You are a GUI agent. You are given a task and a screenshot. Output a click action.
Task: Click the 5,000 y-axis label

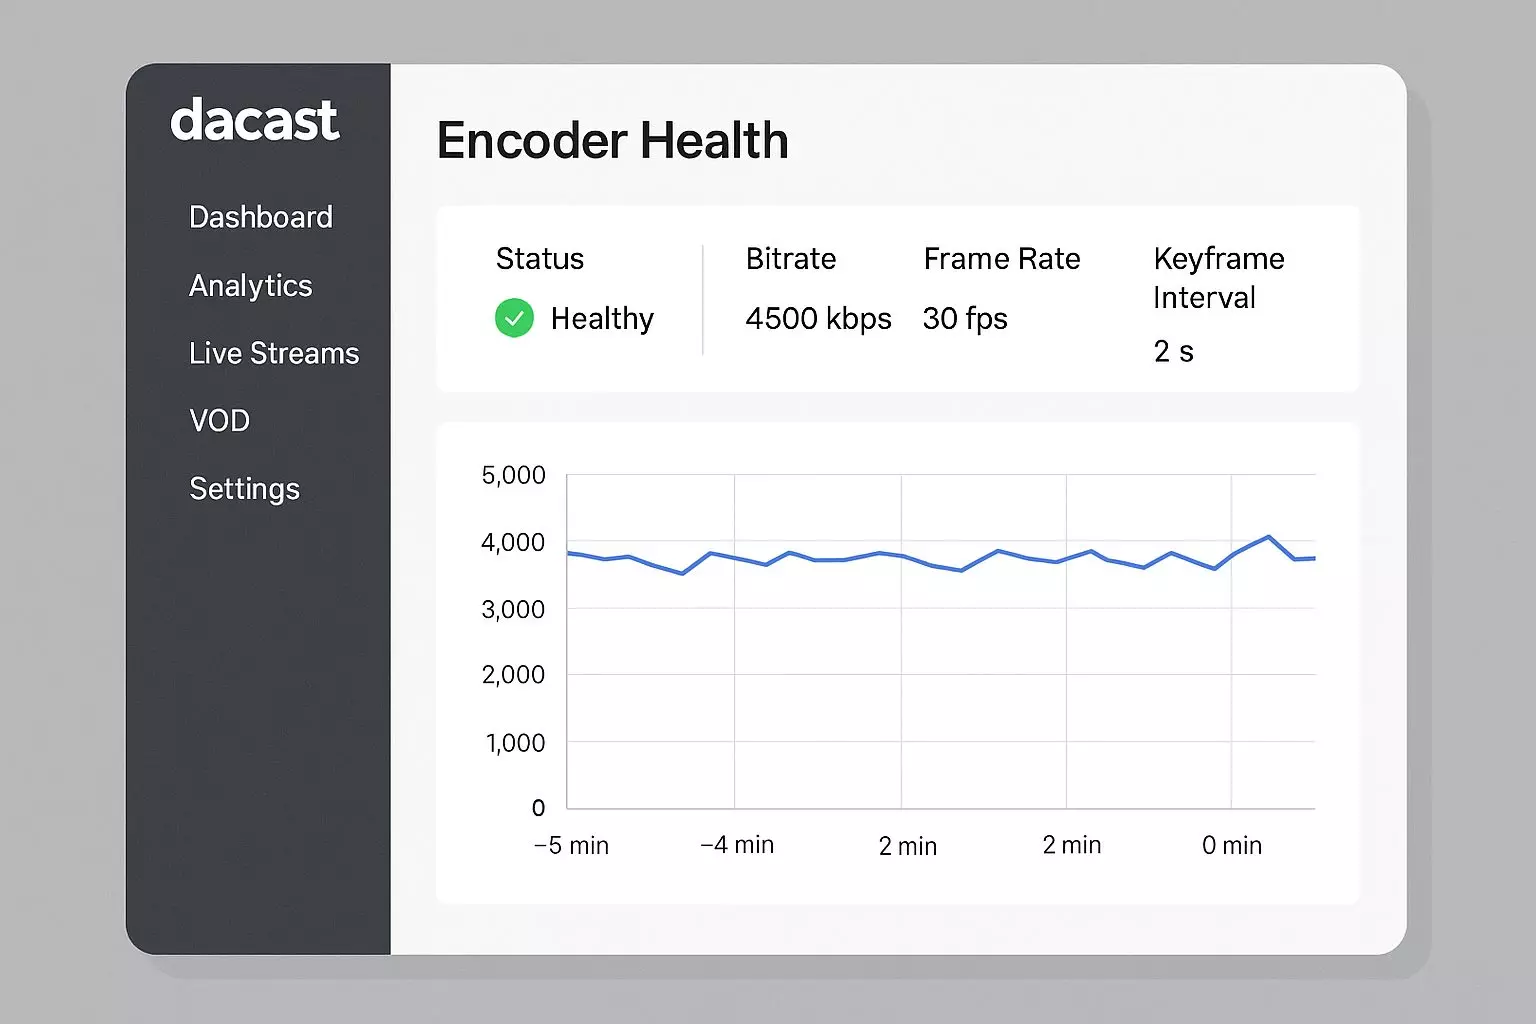tap(513, 475)
